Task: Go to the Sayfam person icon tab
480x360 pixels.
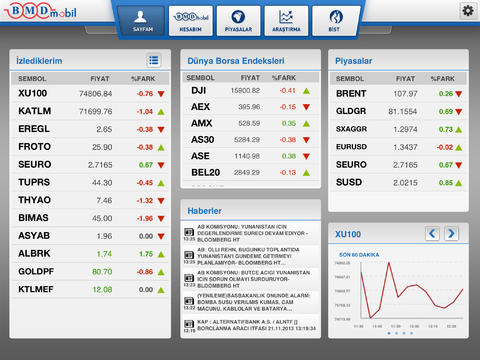Action: tap(142, 20)
